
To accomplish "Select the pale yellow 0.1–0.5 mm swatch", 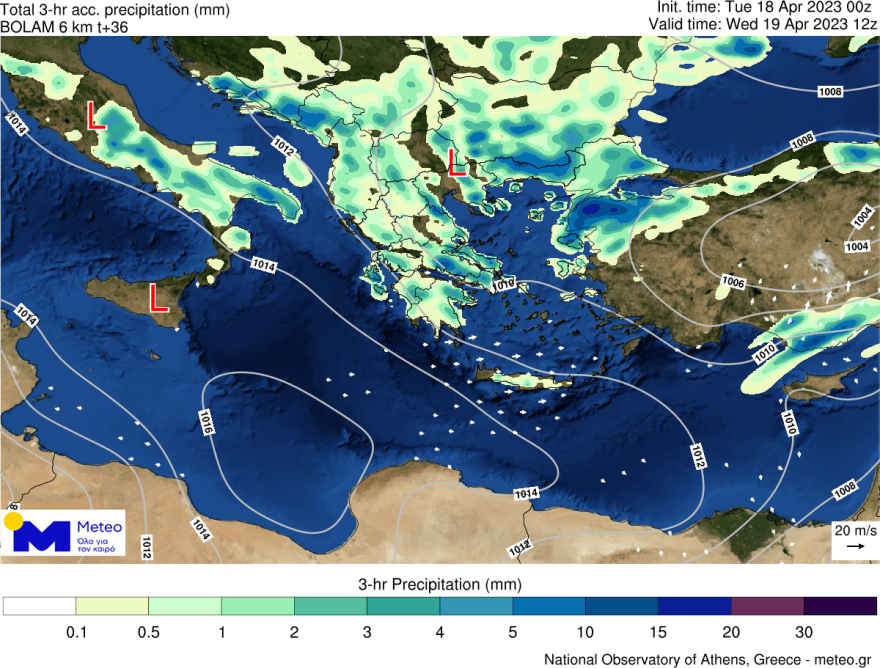I will click(x=112, y=606).
